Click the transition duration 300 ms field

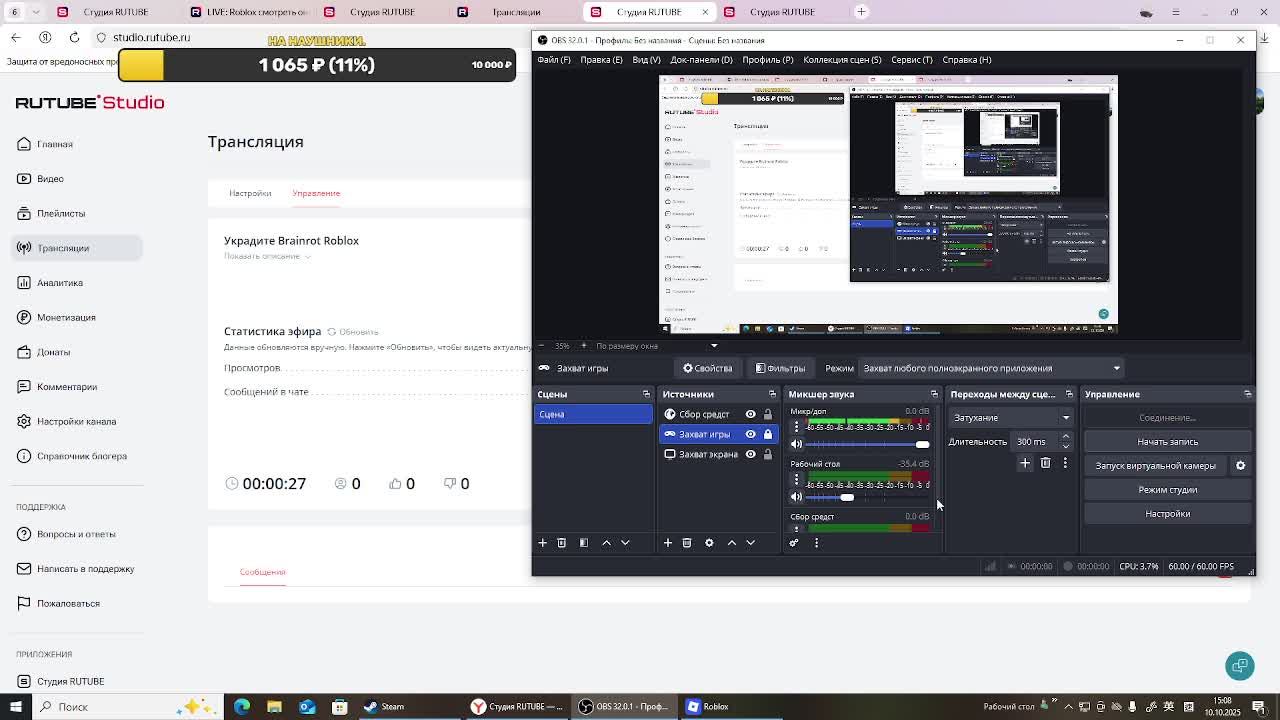point(1034,442)
